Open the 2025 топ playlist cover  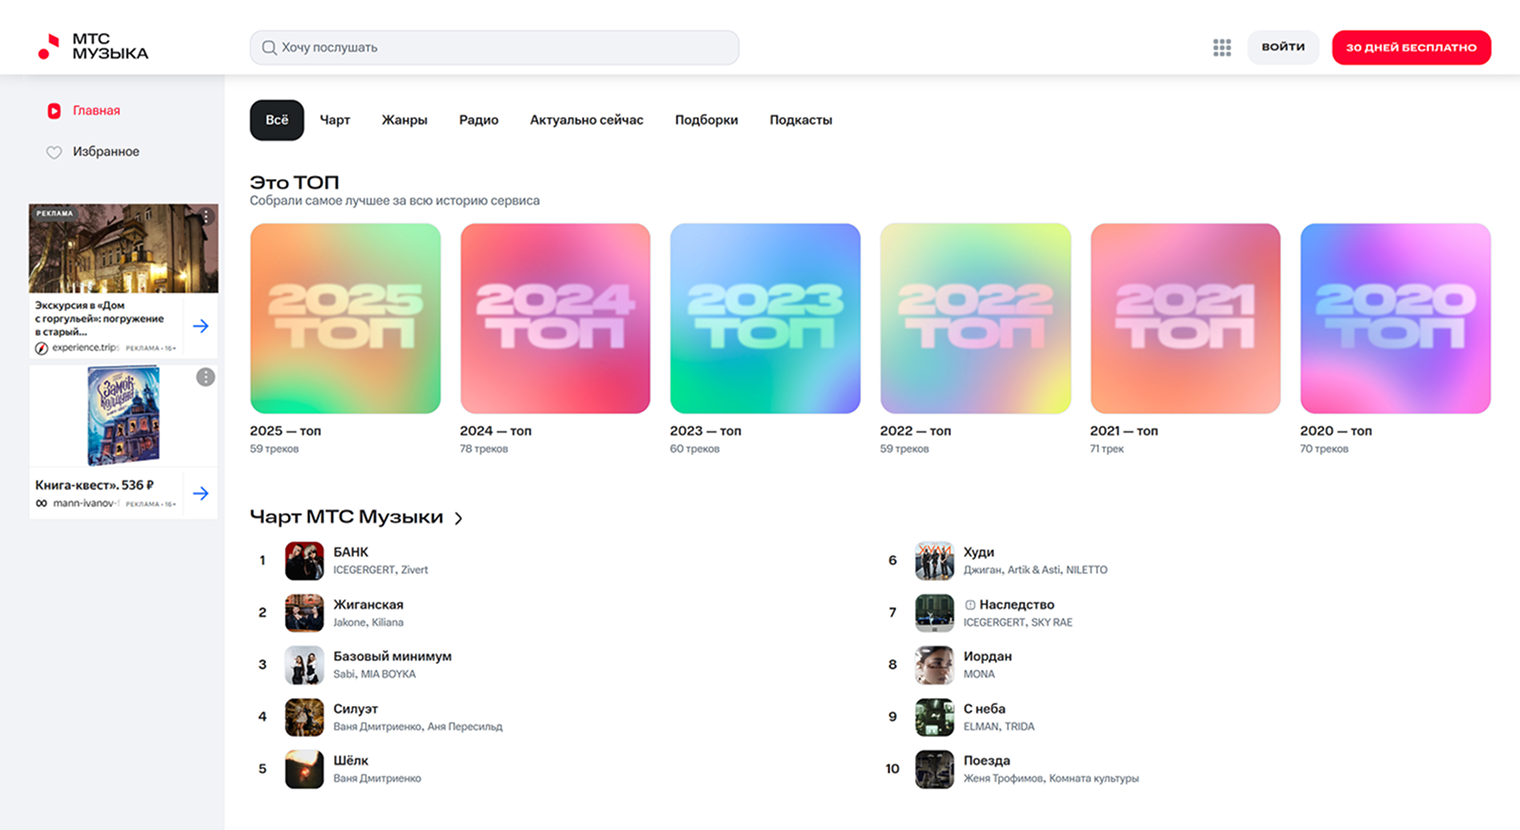[345, 318]
